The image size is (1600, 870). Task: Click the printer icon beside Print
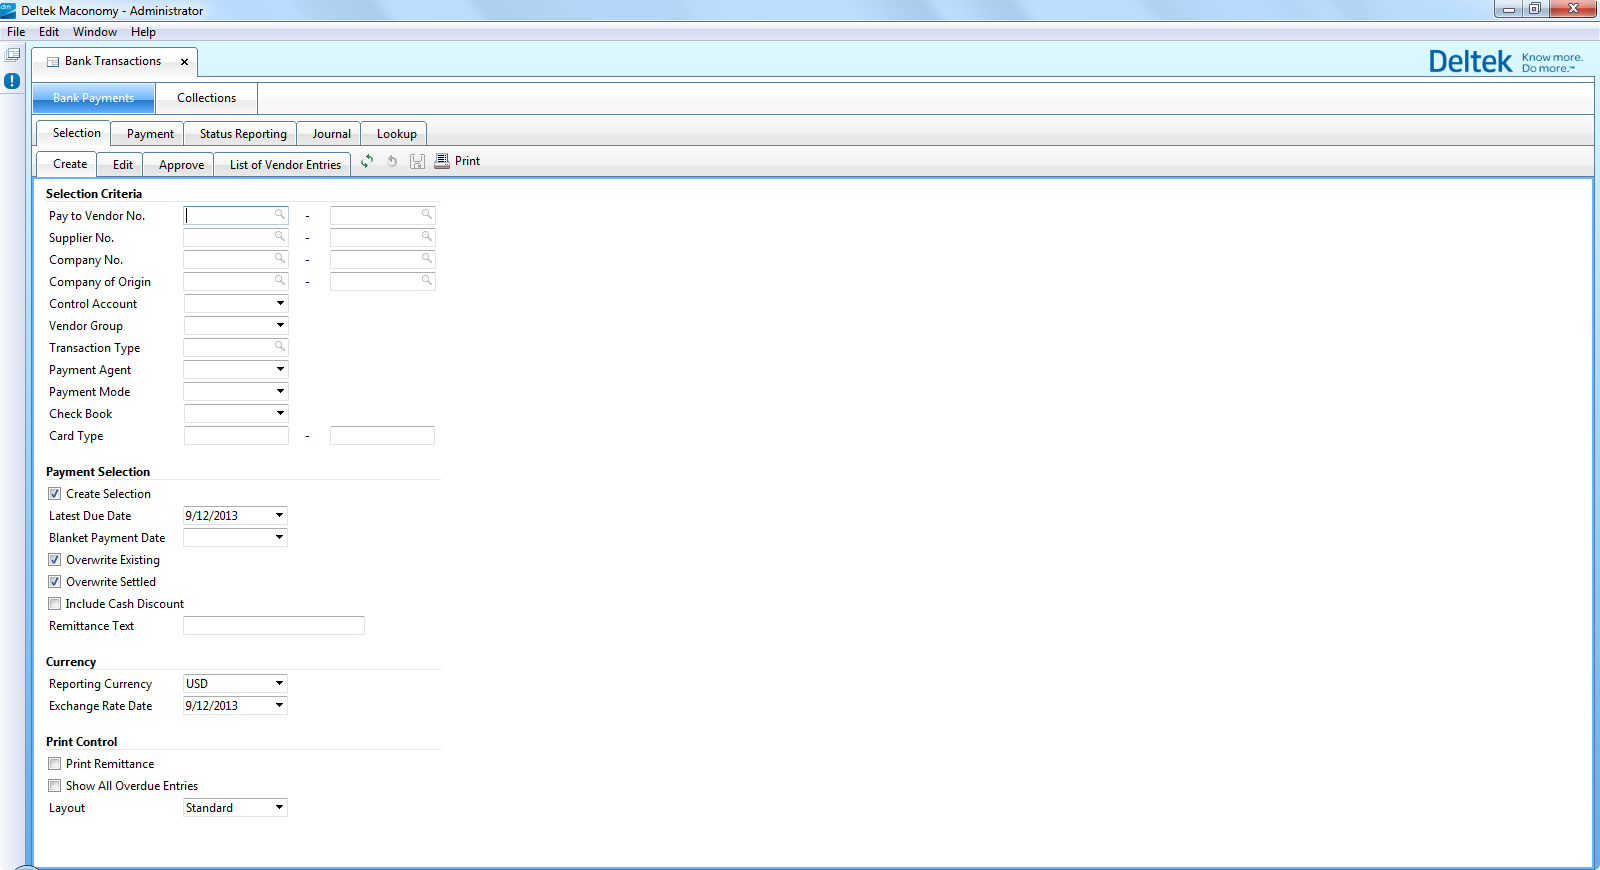tap(442, 161)
